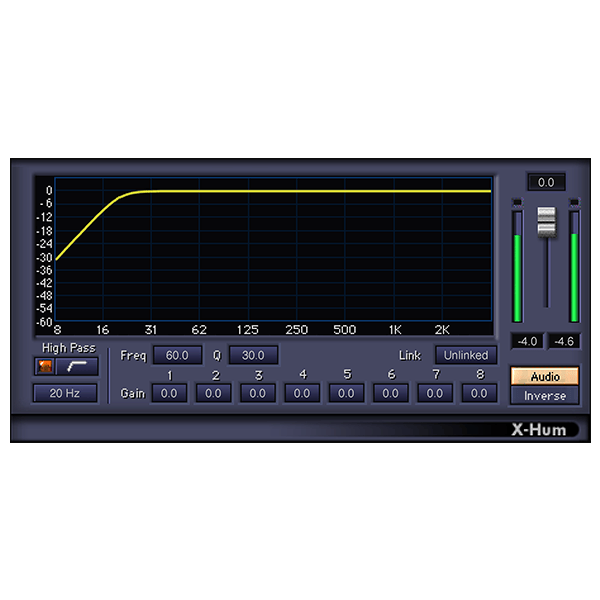Select the Inverse monitor button
The width and height of the screenshot is (600, 600).
[x=545, y=395]
